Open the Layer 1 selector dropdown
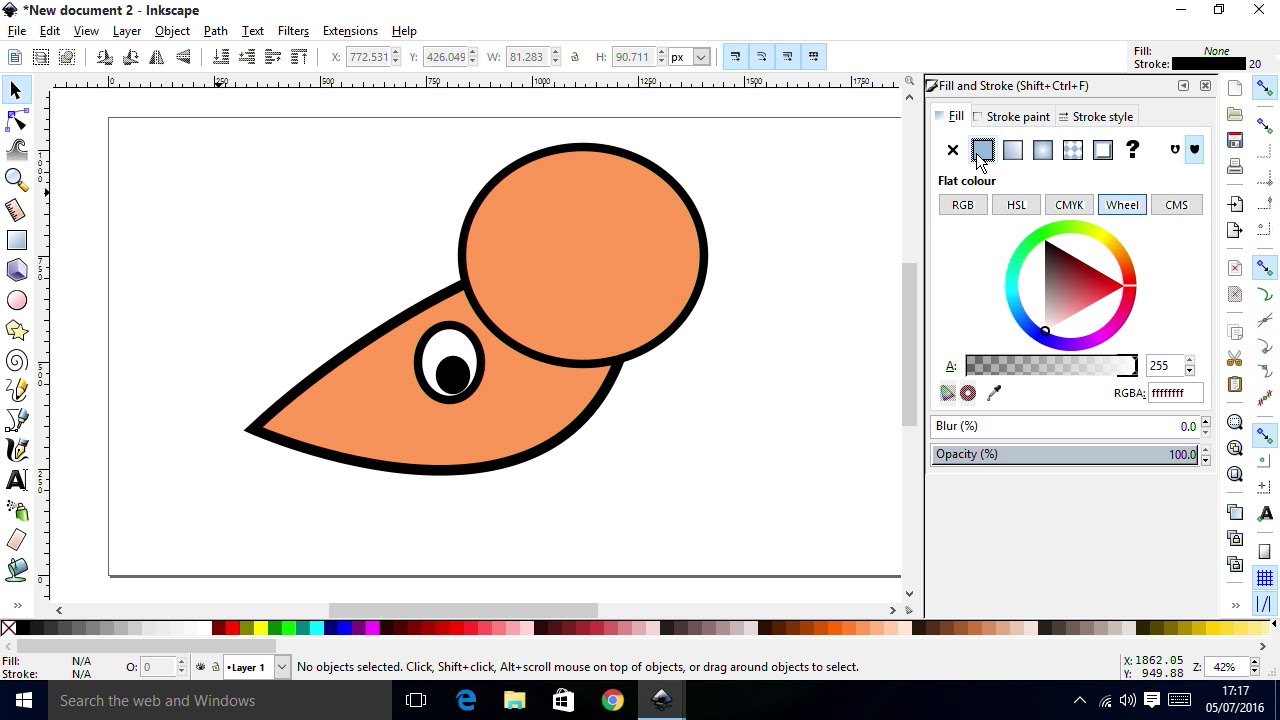The image size is (1280, 720). click(280, 667)
